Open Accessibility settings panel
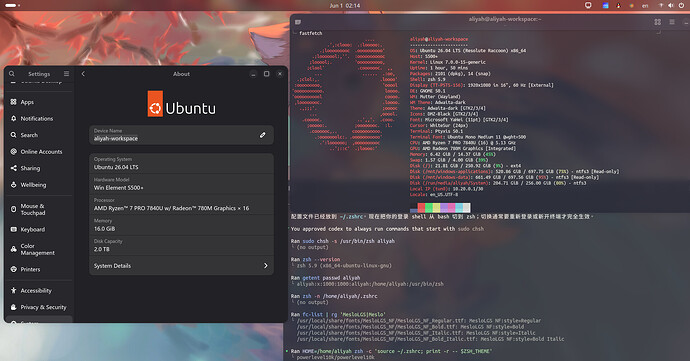This screenshot has height=361, width=690. tap(38, 291)
